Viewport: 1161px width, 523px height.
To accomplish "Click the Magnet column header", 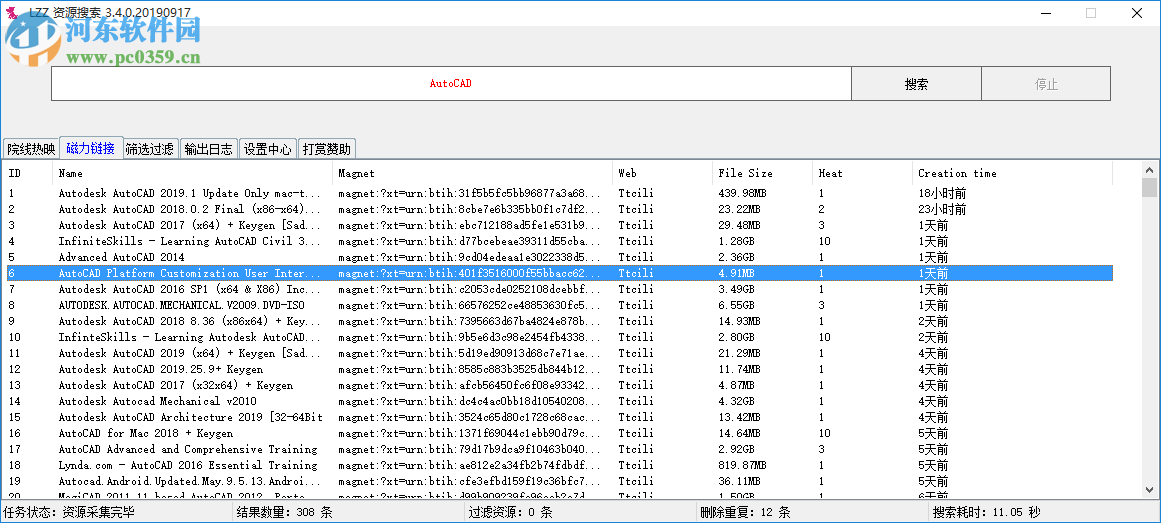I will tap(472, 173).
